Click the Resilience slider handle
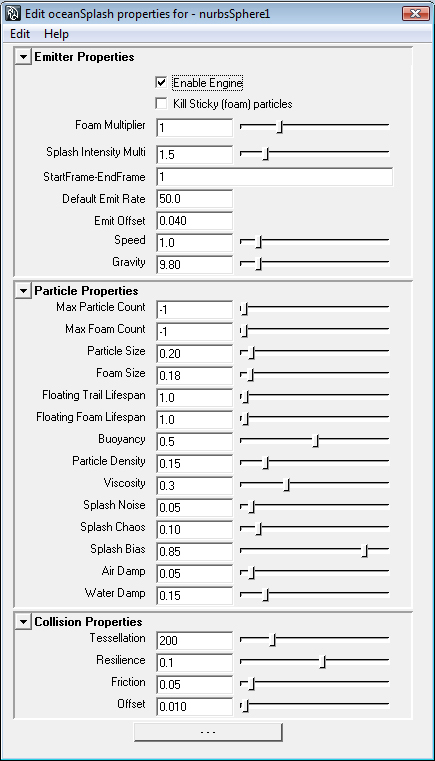The height and width of the screenshot is (761, 435). tap(323, 662)
